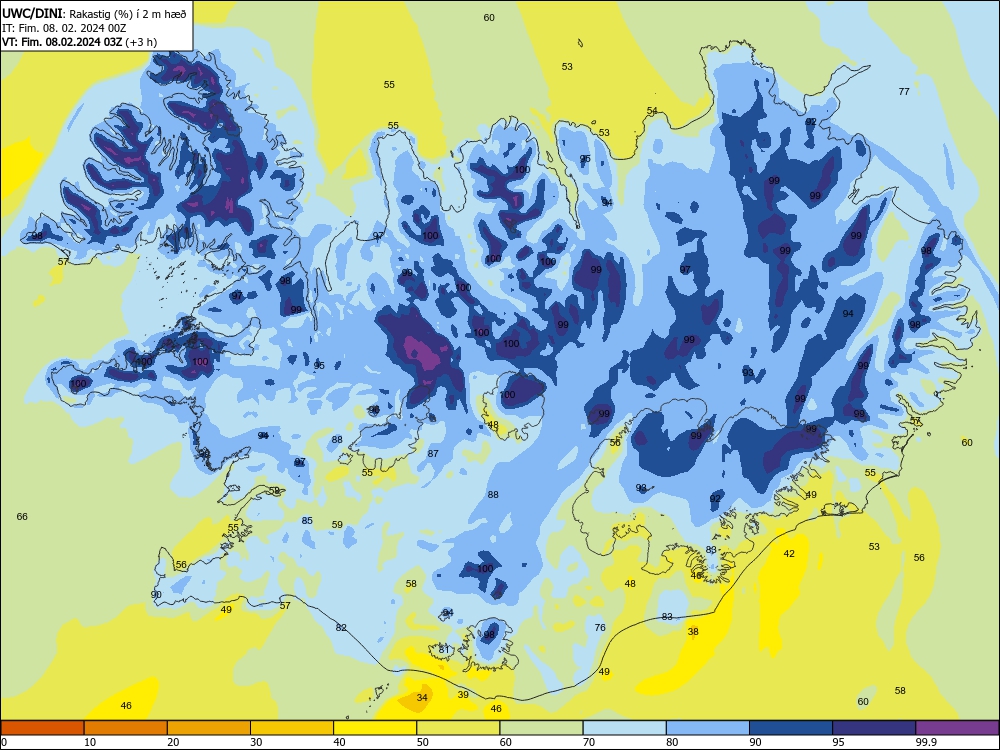Pick the pale blue 70–80 legend swatch
1000x750 pixels.
(x=624, y=728)
